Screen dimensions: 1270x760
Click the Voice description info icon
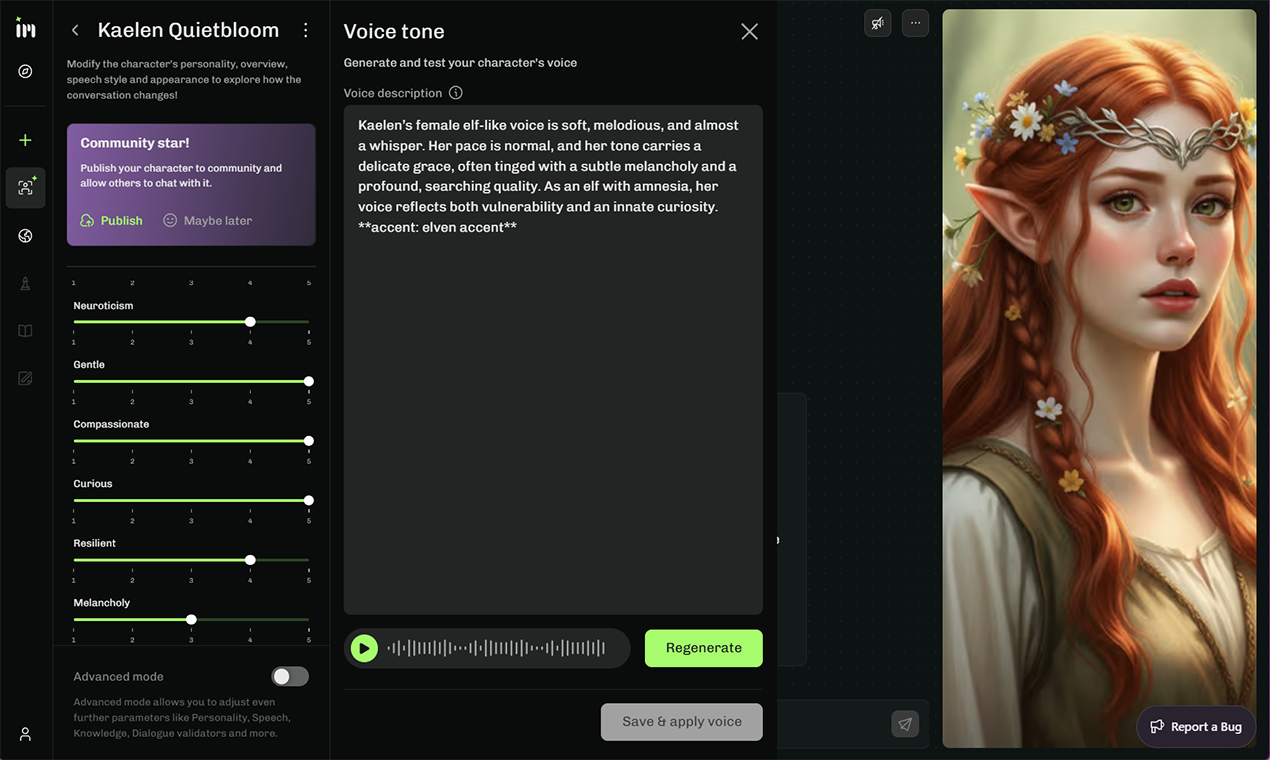[456, 93]
